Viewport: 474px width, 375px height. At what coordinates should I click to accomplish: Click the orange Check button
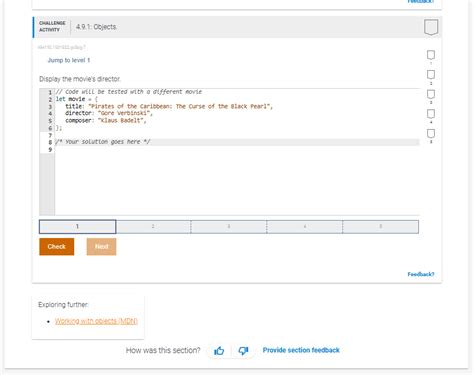(57, 247)
